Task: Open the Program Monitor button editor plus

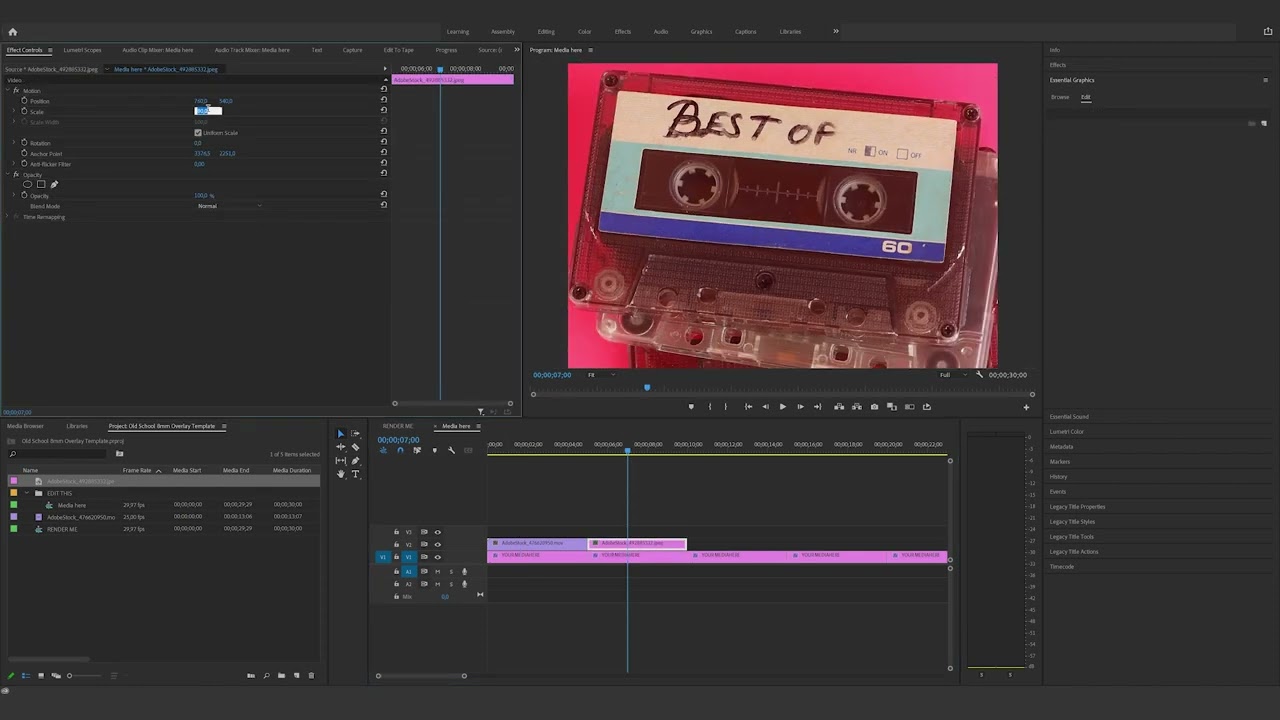Action: tap(1025, 407)
